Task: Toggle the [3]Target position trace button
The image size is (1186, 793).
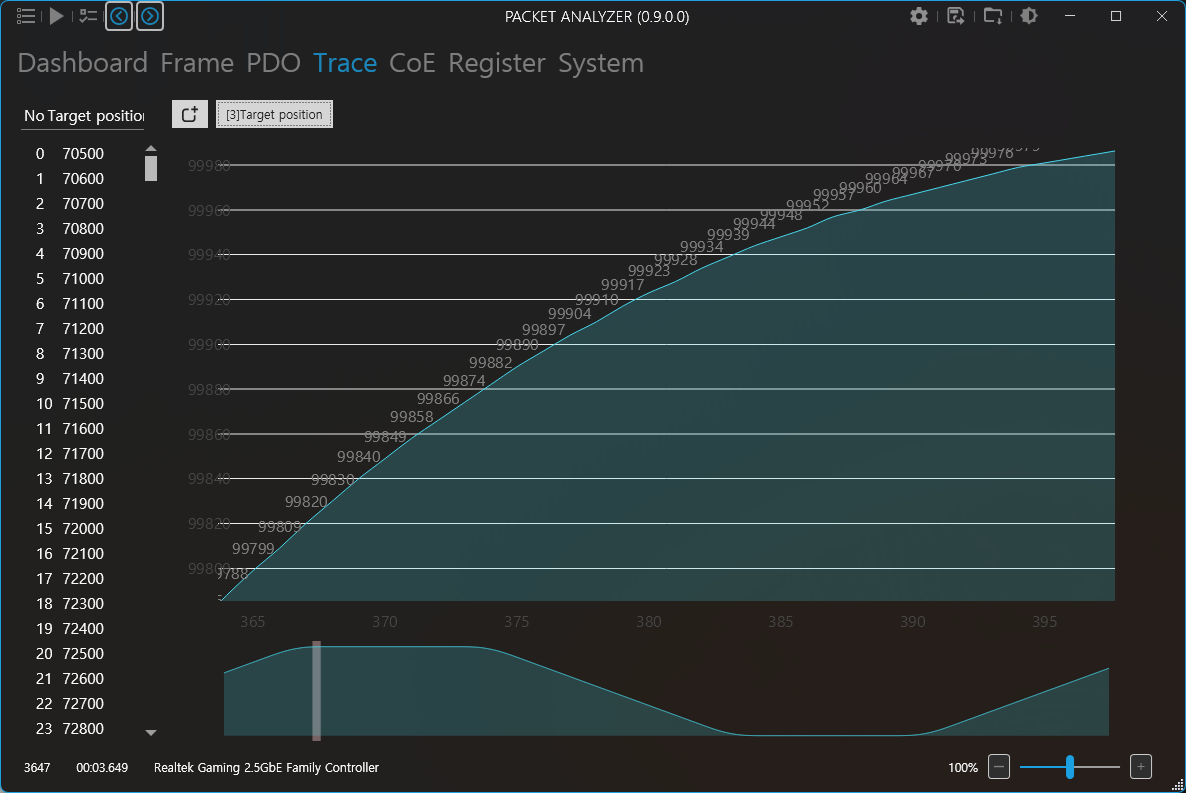Action: coord(274,114)
